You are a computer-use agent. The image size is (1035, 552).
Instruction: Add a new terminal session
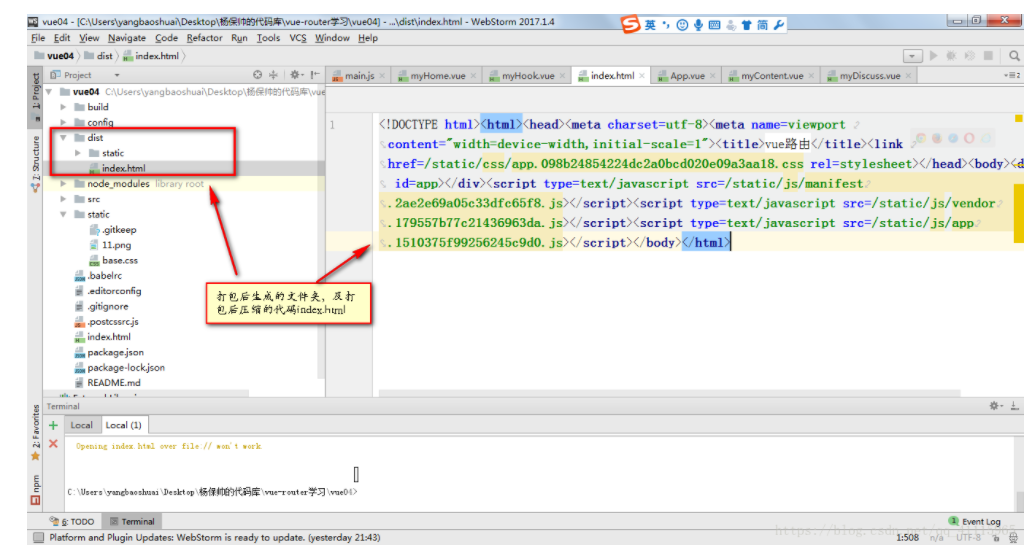coord(53,426)
